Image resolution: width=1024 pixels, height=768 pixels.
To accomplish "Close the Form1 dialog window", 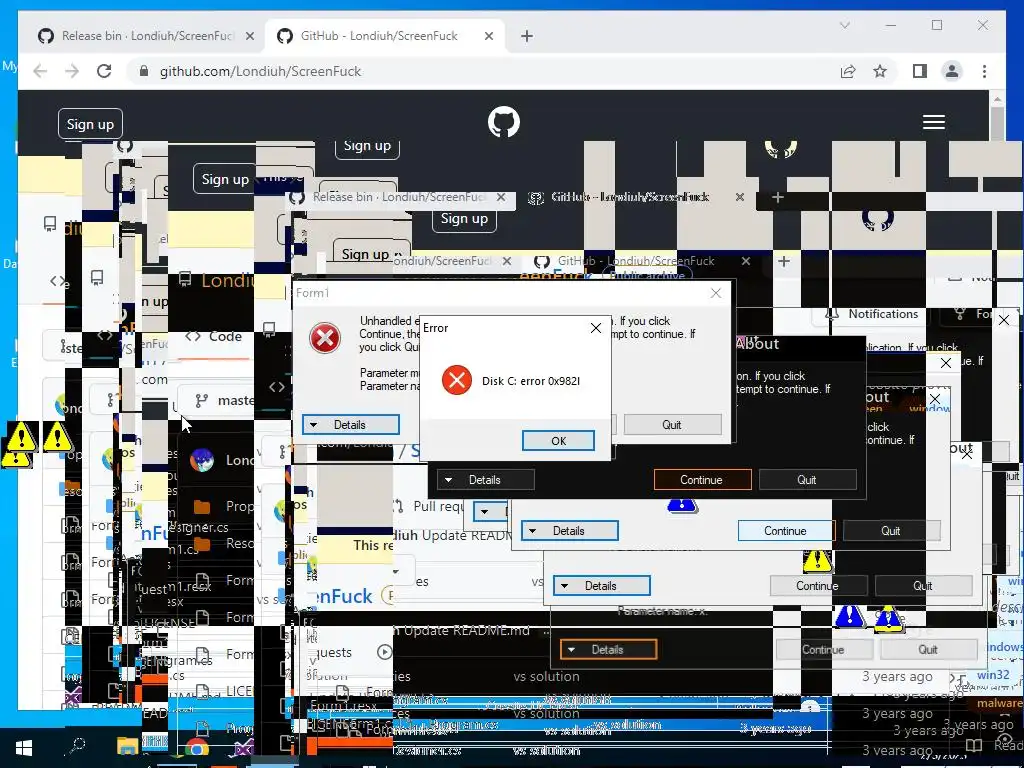I will coord(716,293).
